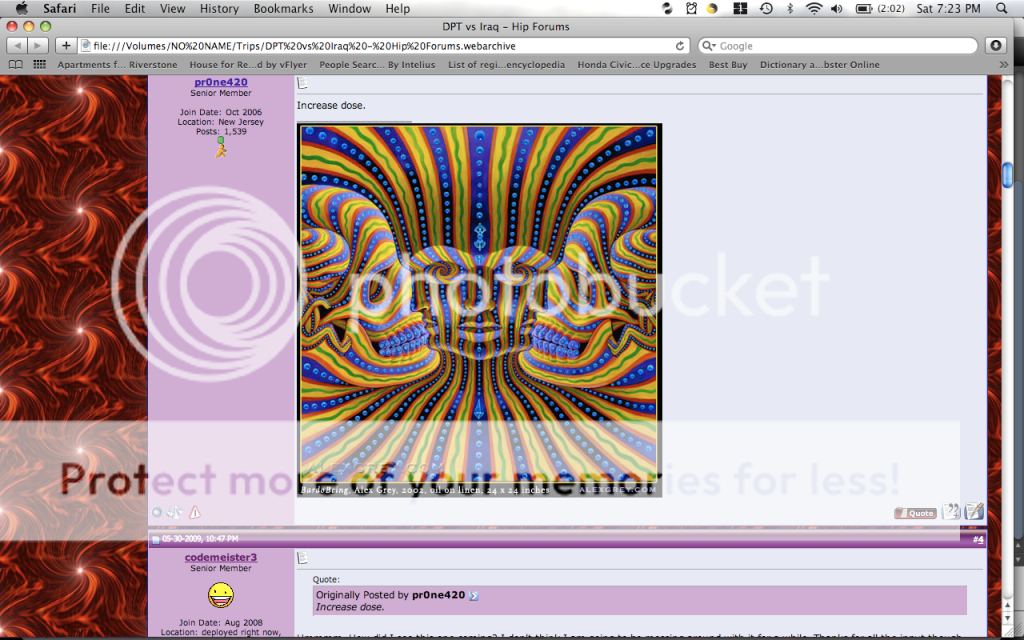This screenshot has width=1024, height=640.
Task: Click the multi-quote icon beside Quote
Action: pyautogui.click(x=951, y=512)
